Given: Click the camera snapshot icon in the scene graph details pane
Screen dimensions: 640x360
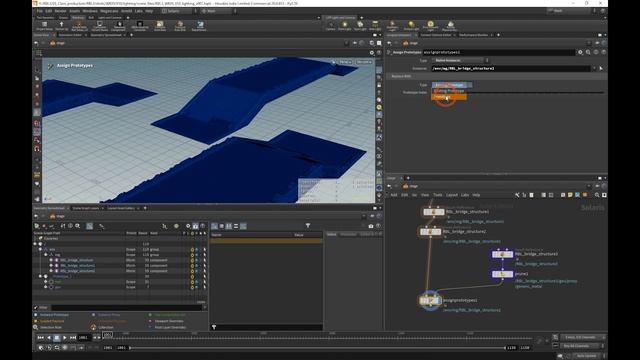Looking at the screenshot, I should 371,226.
